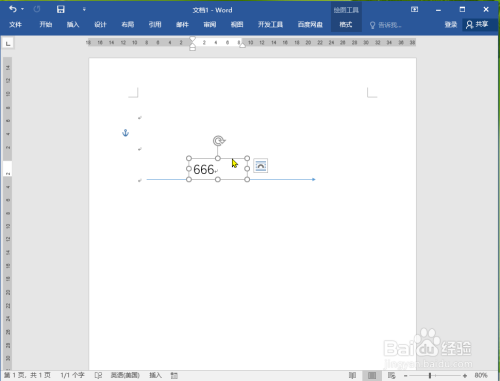Click the macro recording icon in status bar
Image resolution: width=500 pixels, height=381 pixels.
(174, 376)
